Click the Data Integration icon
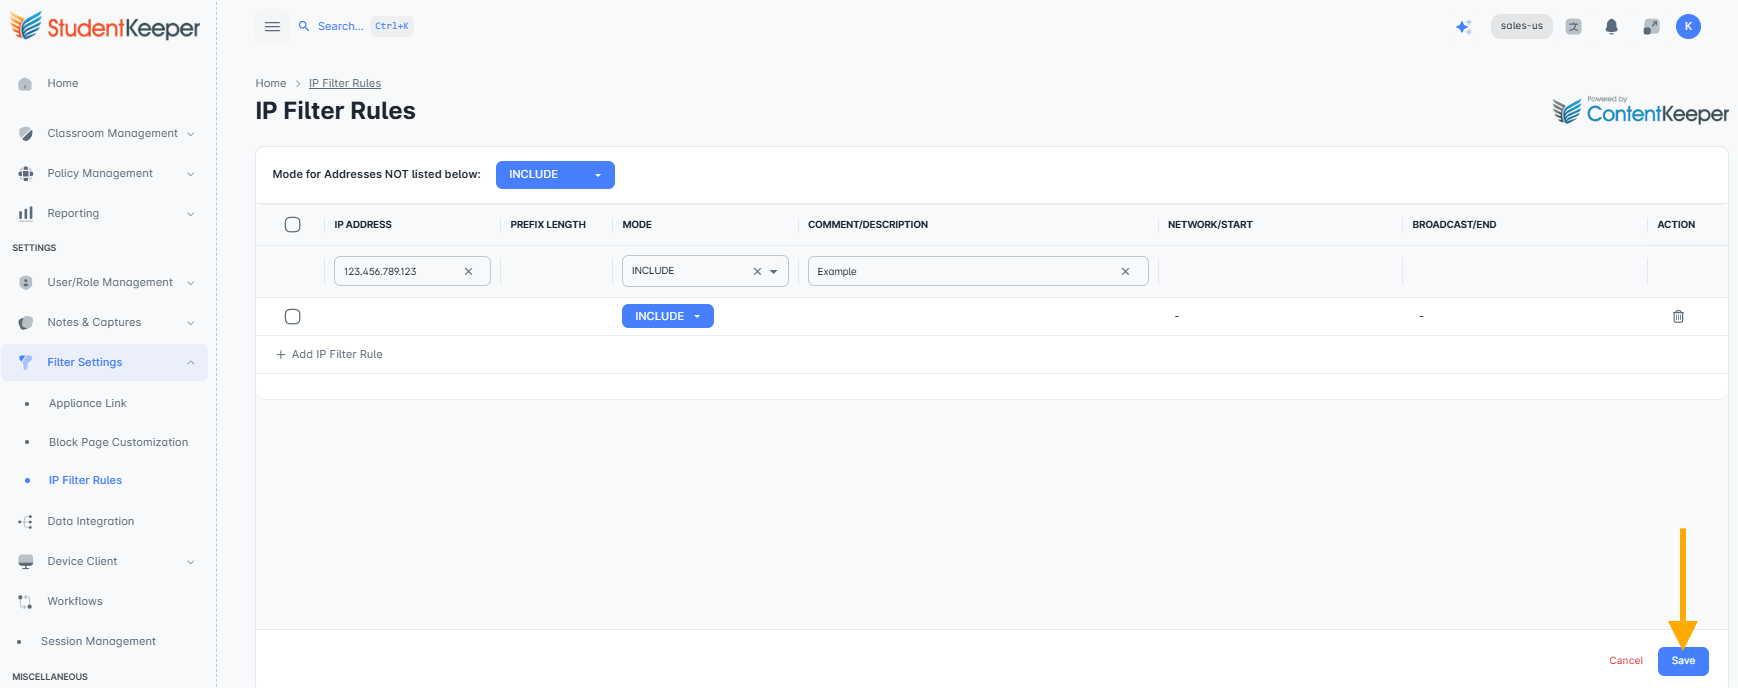Image resolution: width=1738 pixels, height=688 pixels. 26,522
